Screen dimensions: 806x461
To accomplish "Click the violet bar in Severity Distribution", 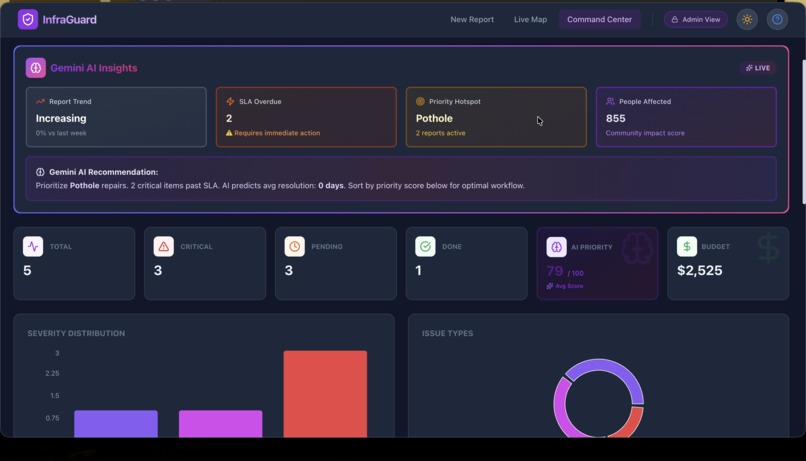I will [116, 423].
